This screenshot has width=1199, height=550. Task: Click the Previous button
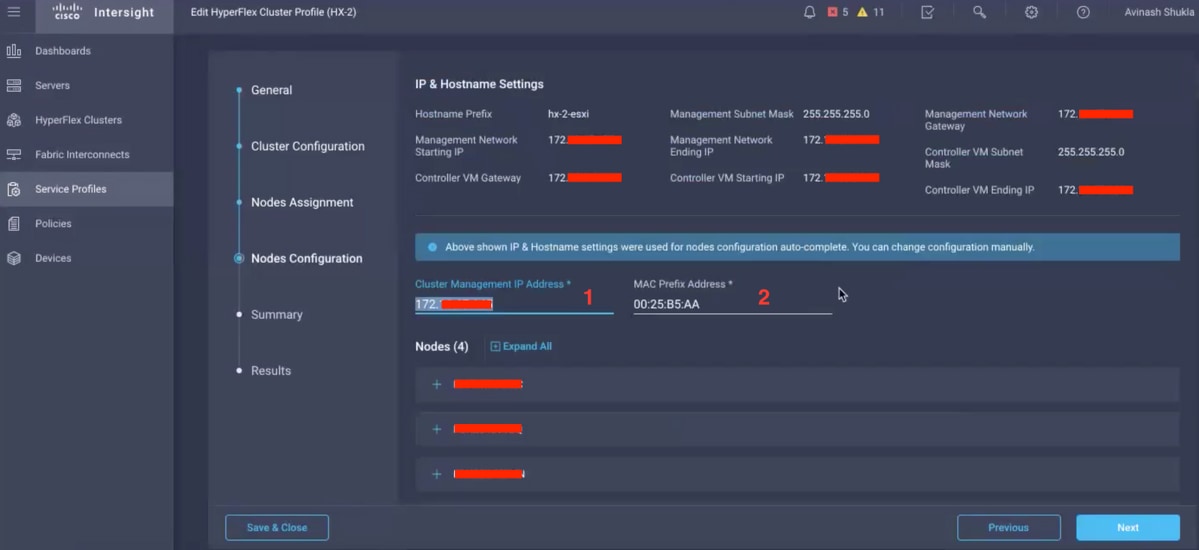click(1009, 528)
